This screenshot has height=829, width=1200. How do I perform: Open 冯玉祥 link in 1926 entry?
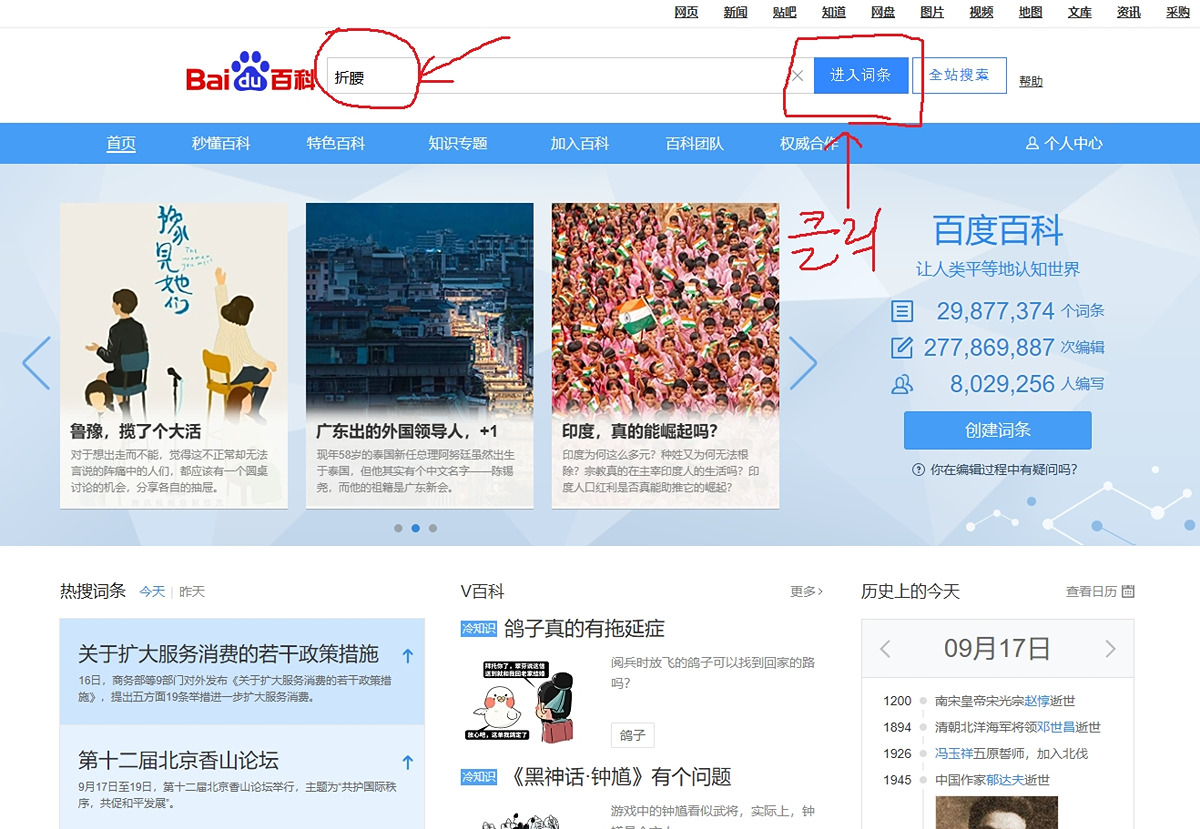coord(954,753)
